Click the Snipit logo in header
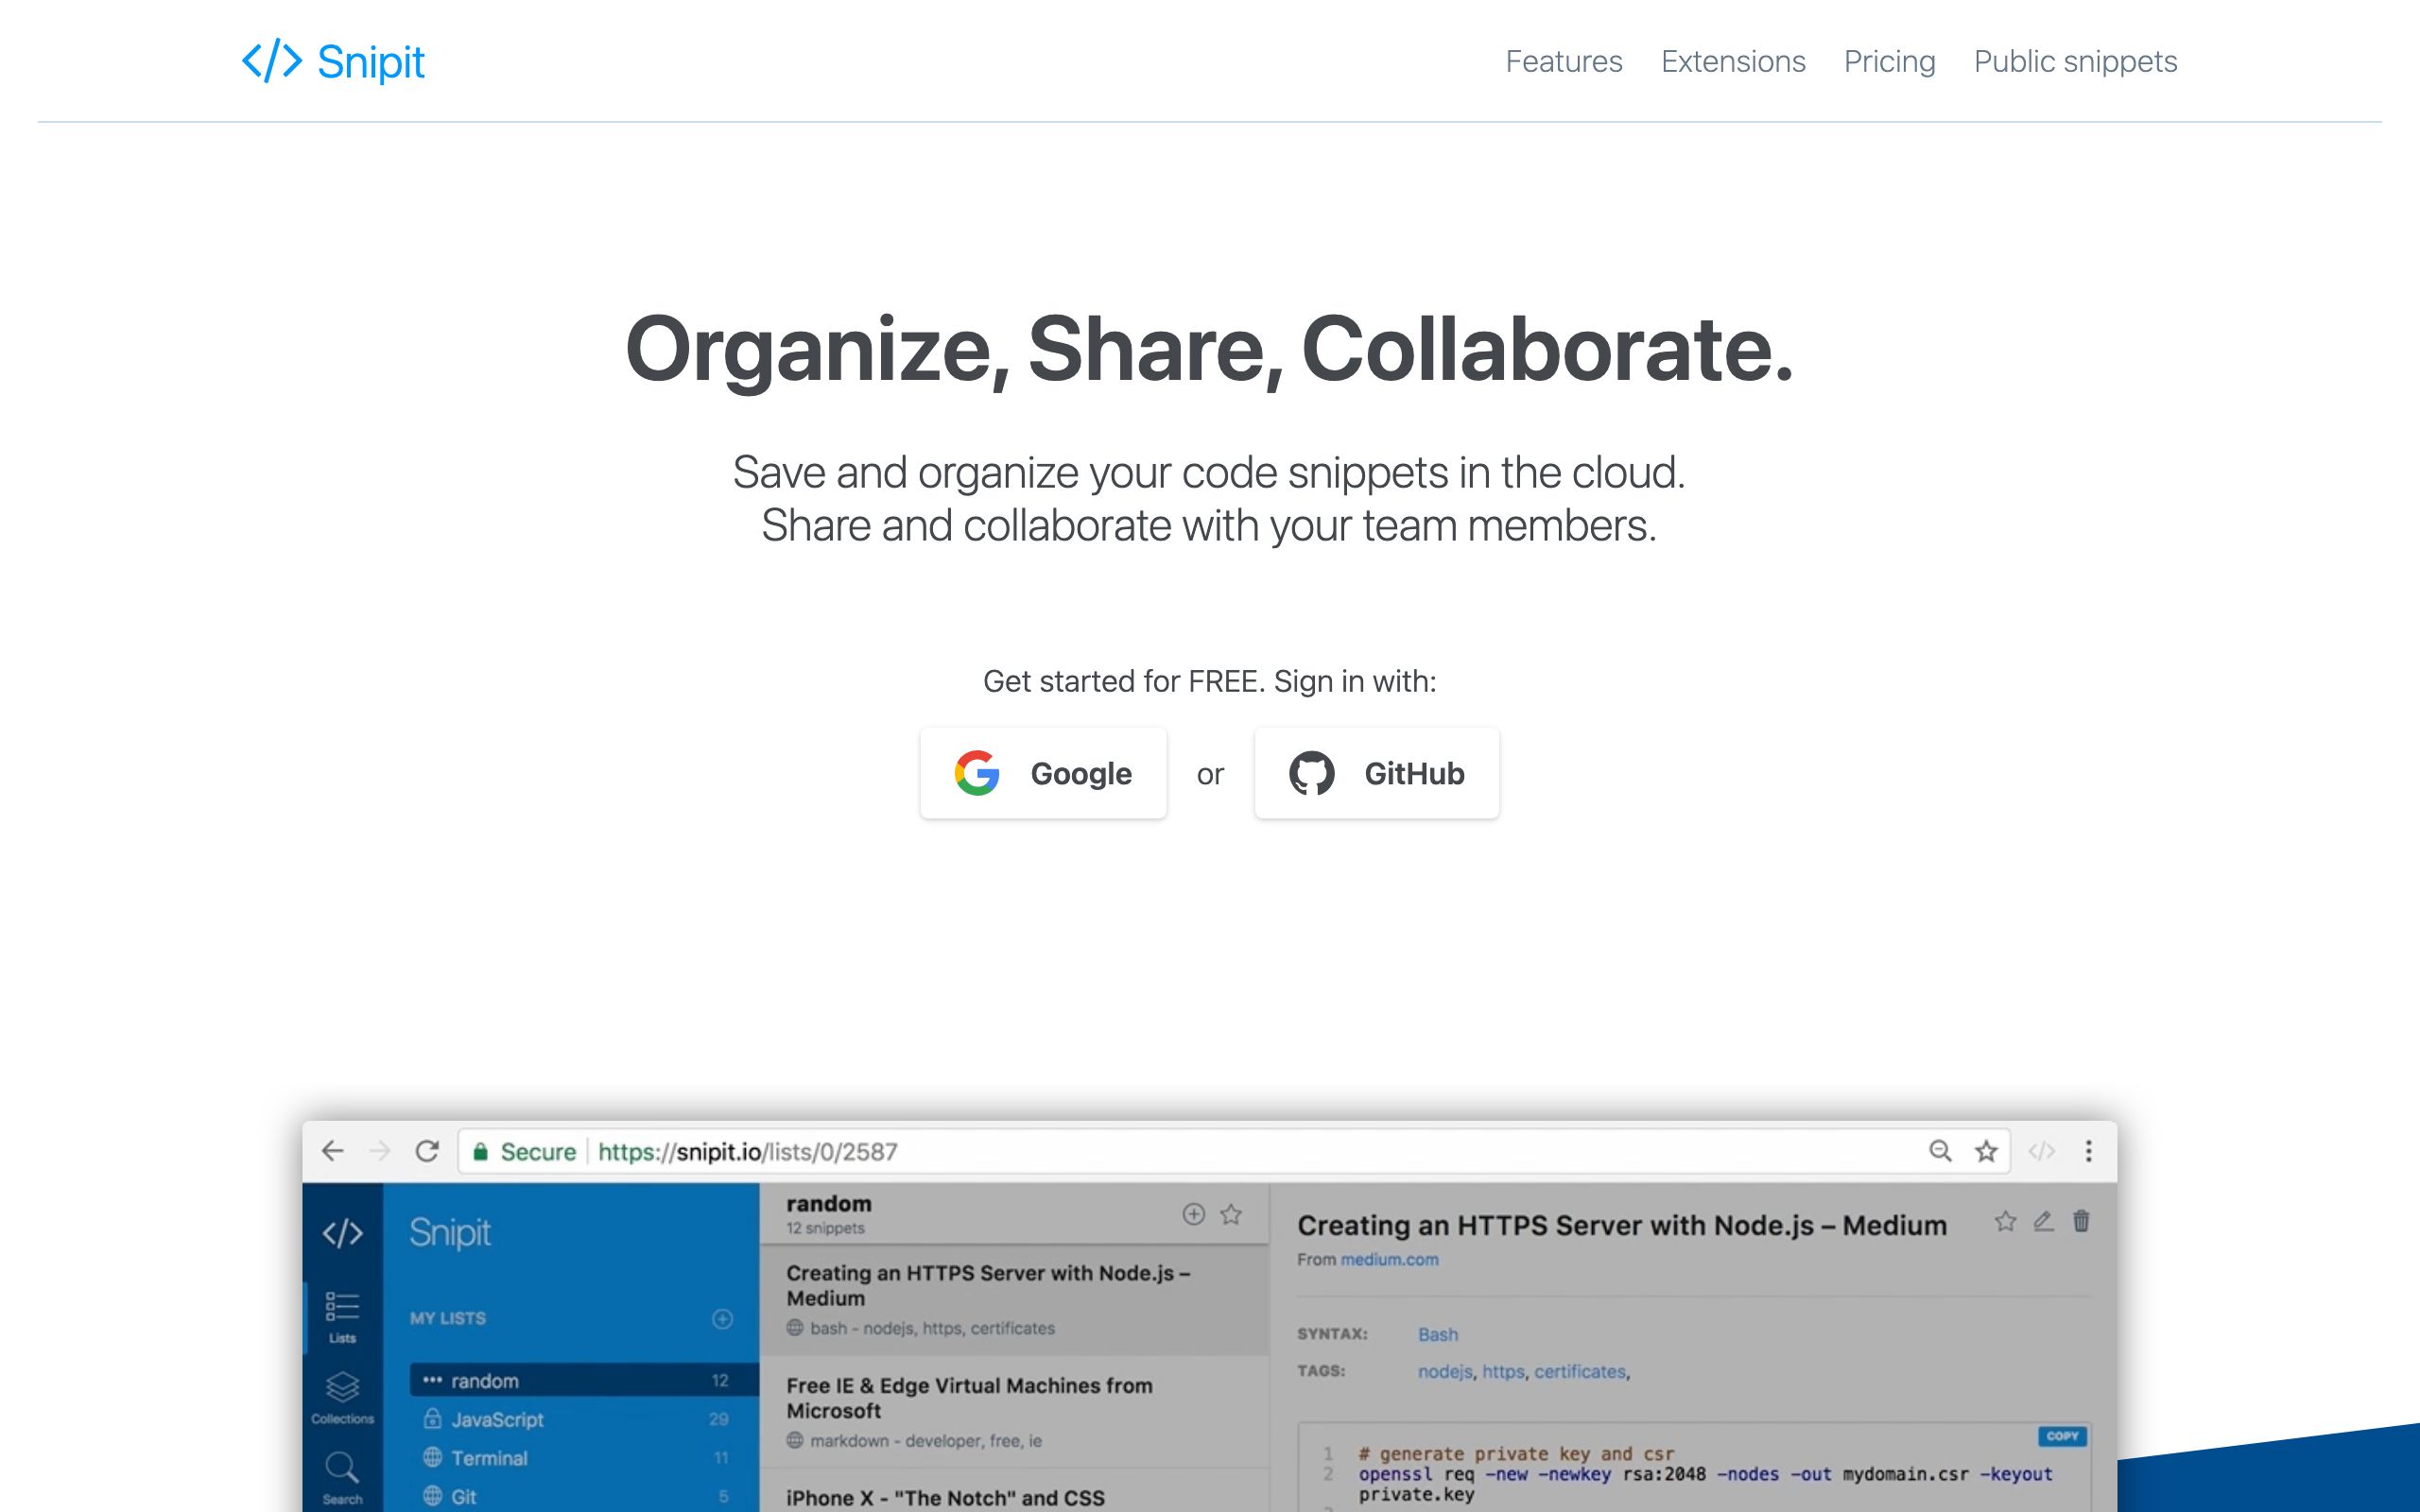The width and height of the screenshot is (2420, 1512). 333,61
